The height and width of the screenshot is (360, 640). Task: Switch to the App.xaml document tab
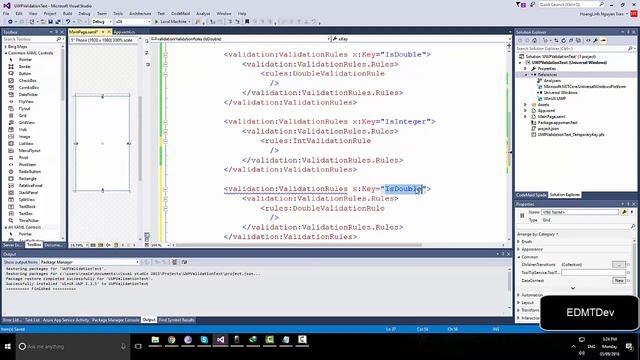point(124,32)
